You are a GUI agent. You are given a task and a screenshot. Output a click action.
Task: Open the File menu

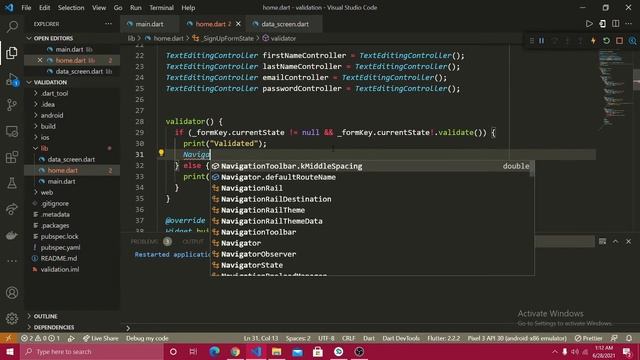point(26,8)
